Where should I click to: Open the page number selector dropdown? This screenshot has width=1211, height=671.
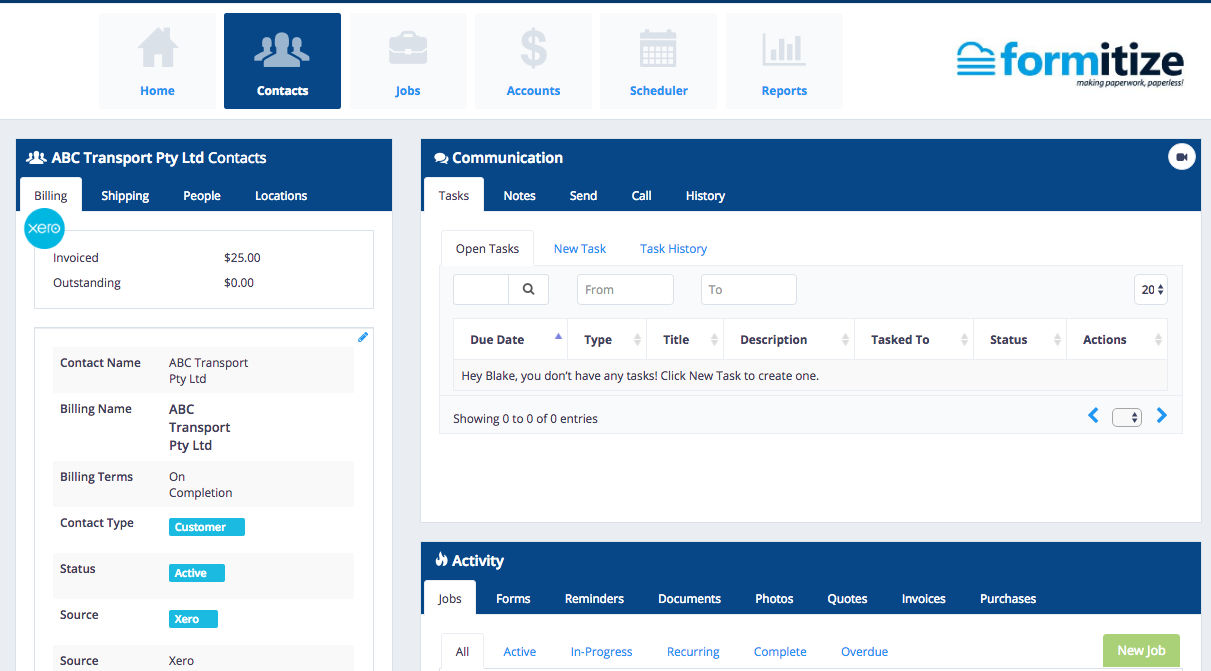pyautogui.click(x=1127, y=417)
